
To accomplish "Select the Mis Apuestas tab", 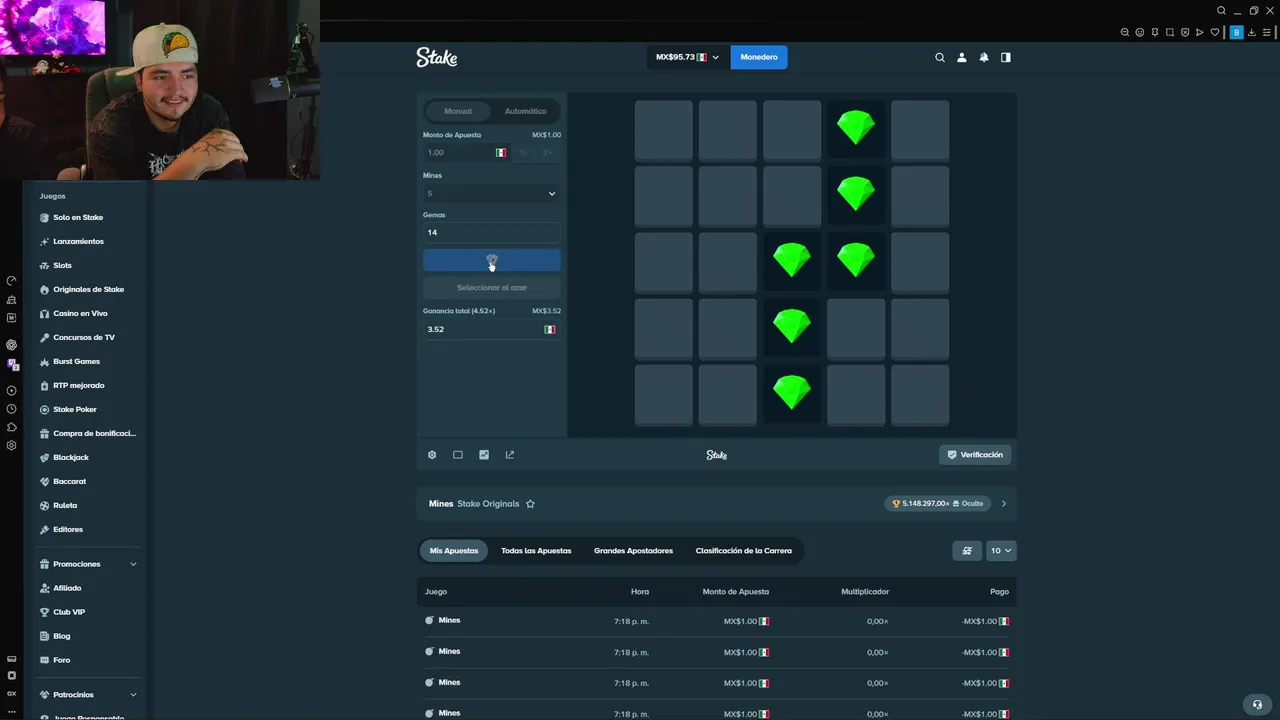I will (x=454, y=551).
